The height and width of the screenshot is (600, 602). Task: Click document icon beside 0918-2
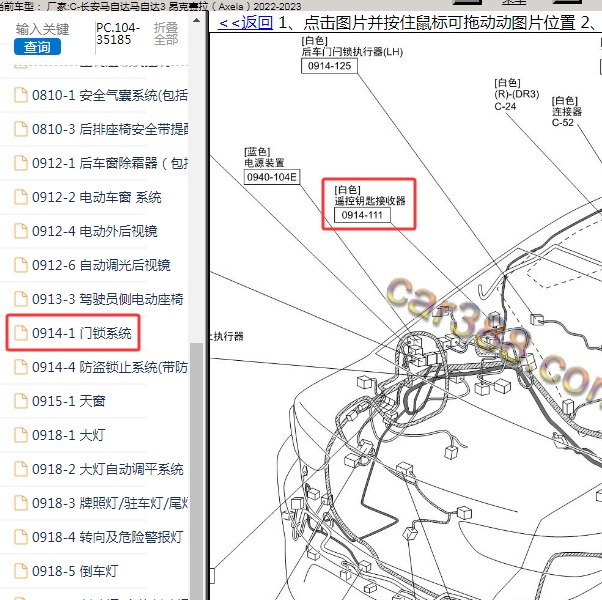(21, 469)
